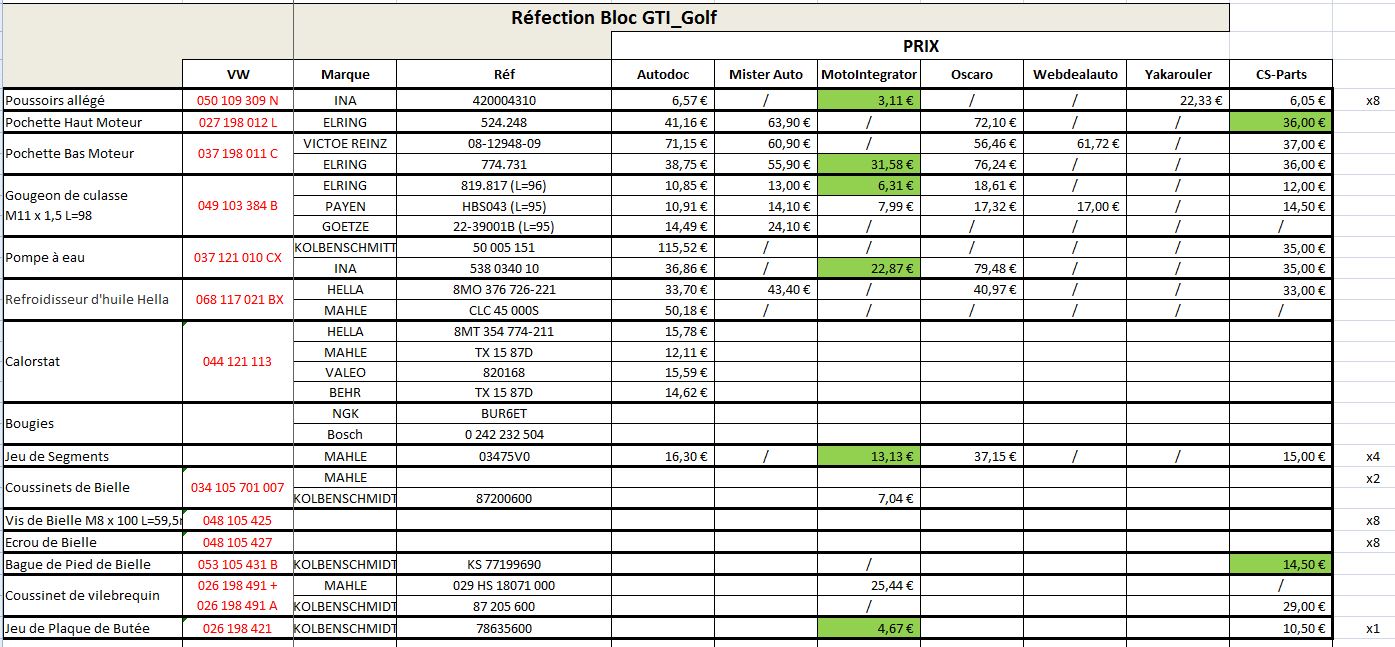Image resolution: width=1395 pixels, height=647 pixels.
Task: Select the "Coussinets de Bielle" cell
Action: pos(93,488)
